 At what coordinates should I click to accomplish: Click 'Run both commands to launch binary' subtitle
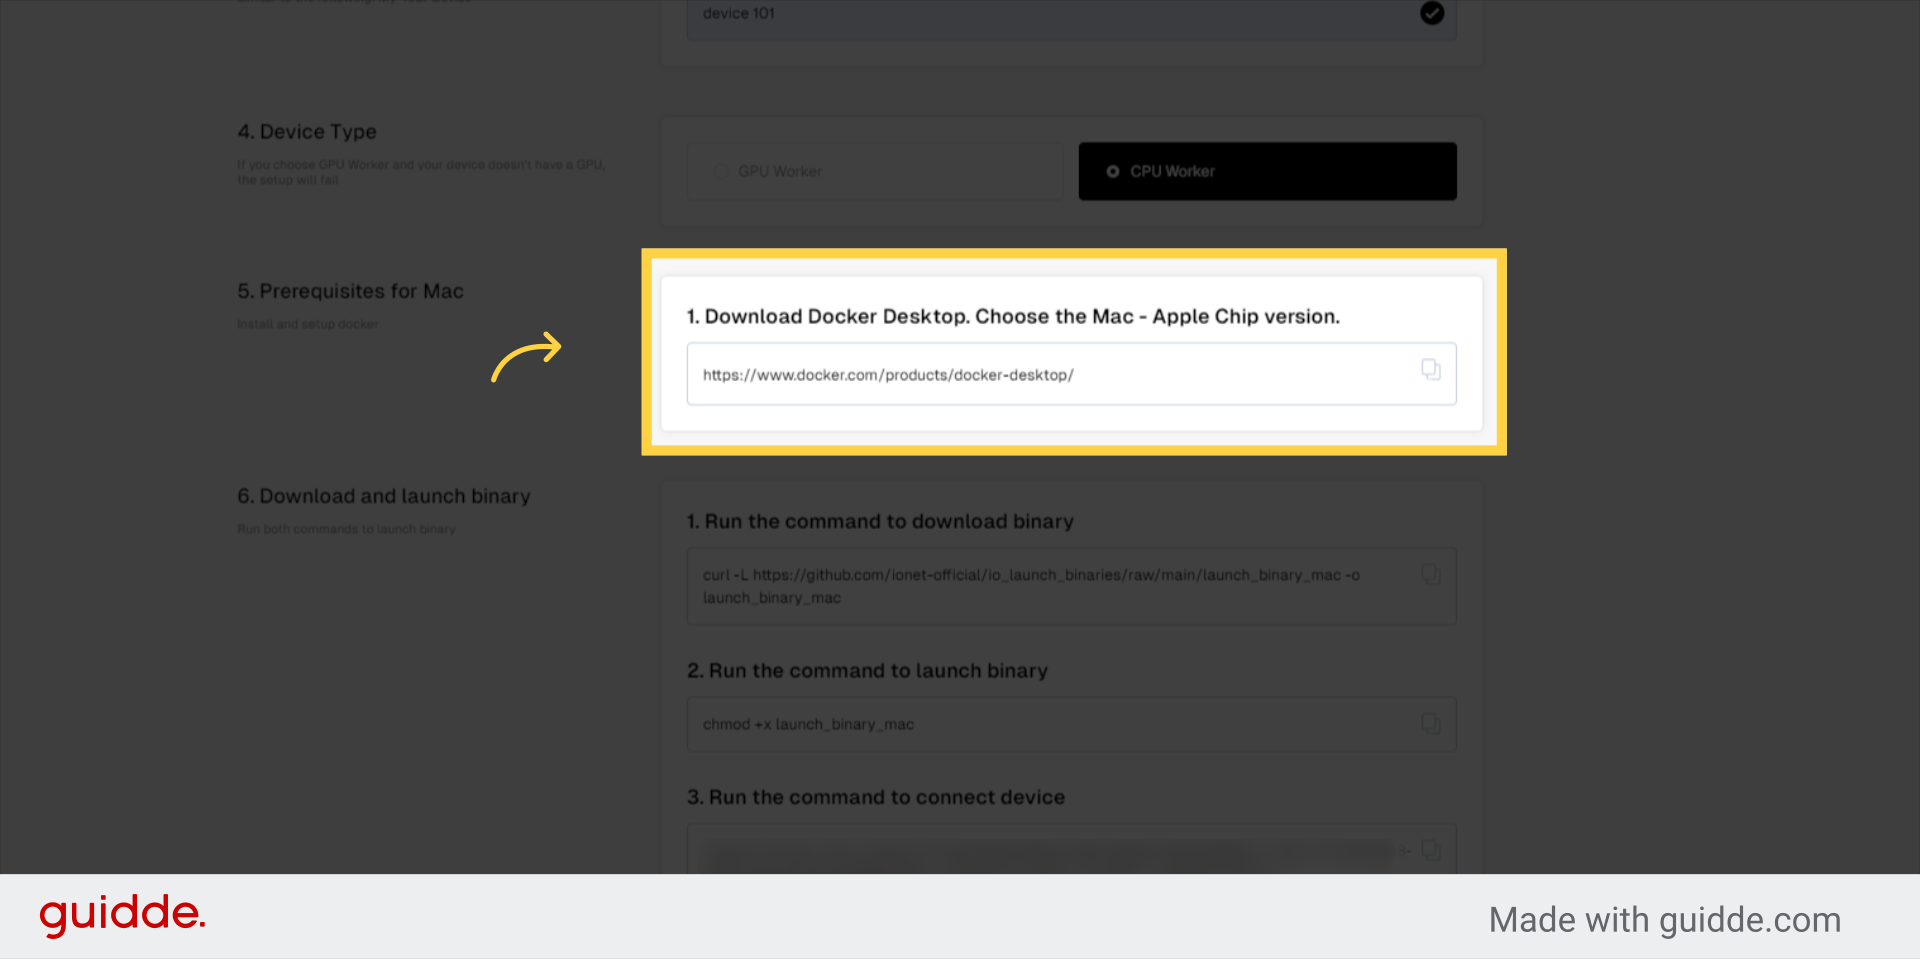click(x=346, y=529)
